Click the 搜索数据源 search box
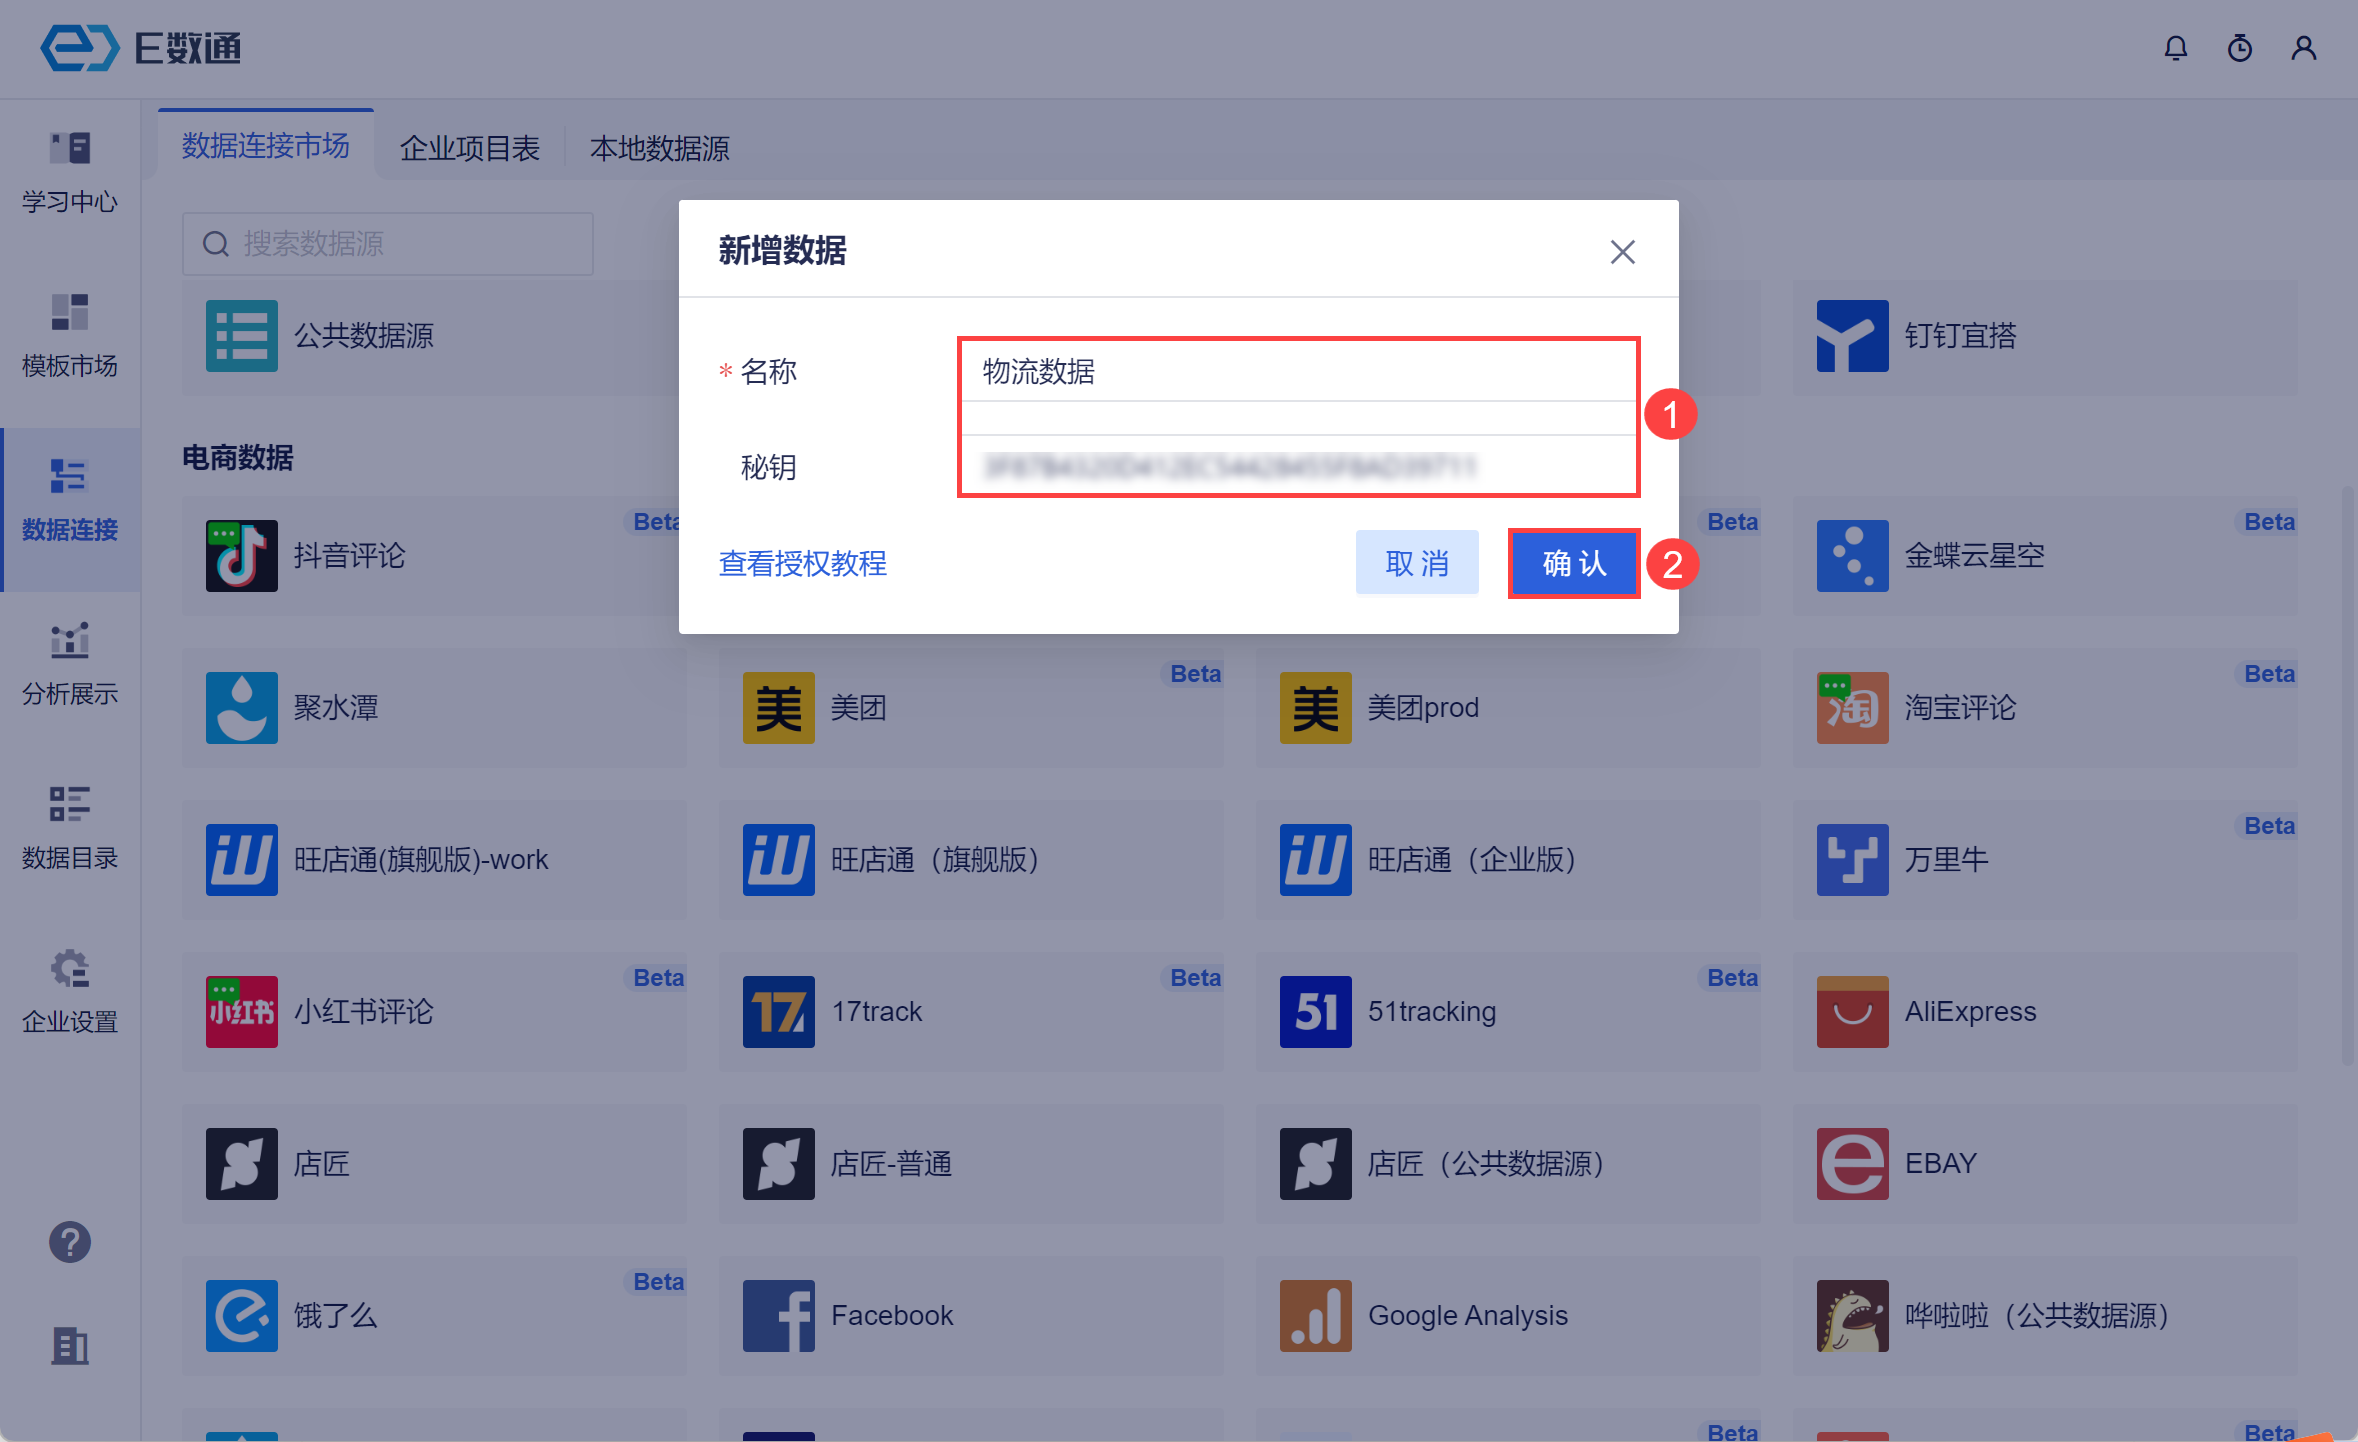The width and height of the screenshot is (2358, 1442). point(388,243)
